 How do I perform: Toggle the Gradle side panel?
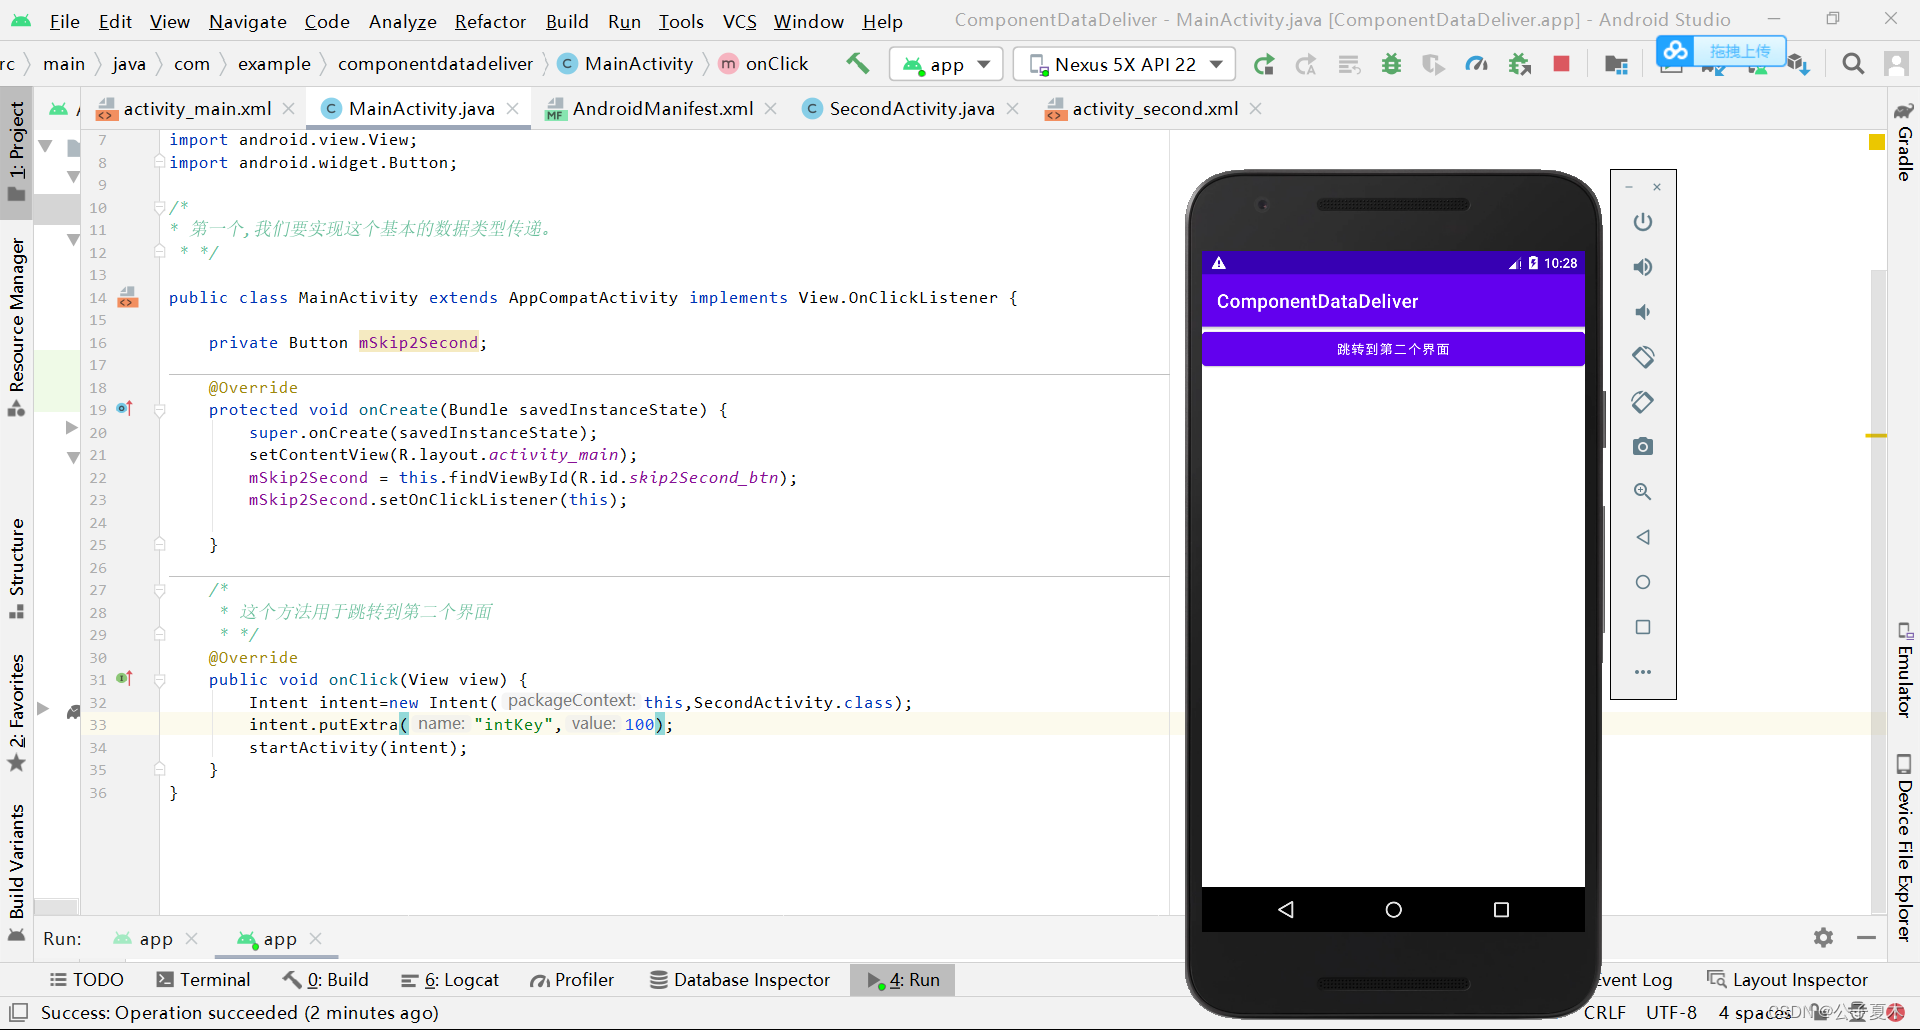(x=1906, y=150)
